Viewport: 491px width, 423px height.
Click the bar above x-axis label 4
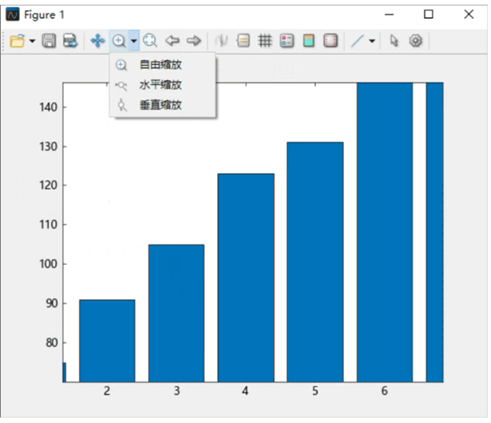pyautogui.click(x=246, y=278)
